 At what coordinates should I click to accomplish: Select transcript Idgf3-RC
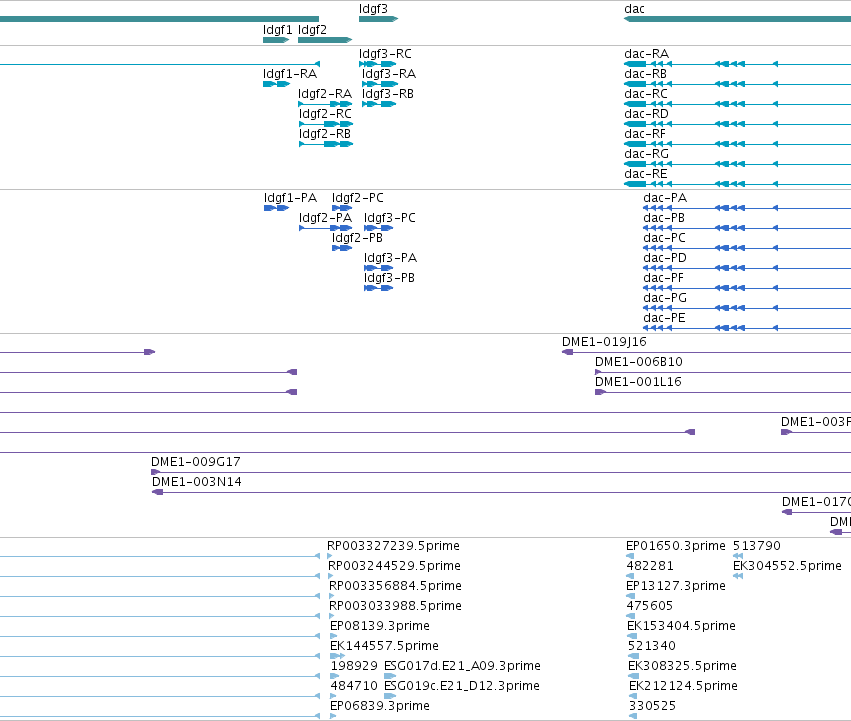tap(378, 64)
